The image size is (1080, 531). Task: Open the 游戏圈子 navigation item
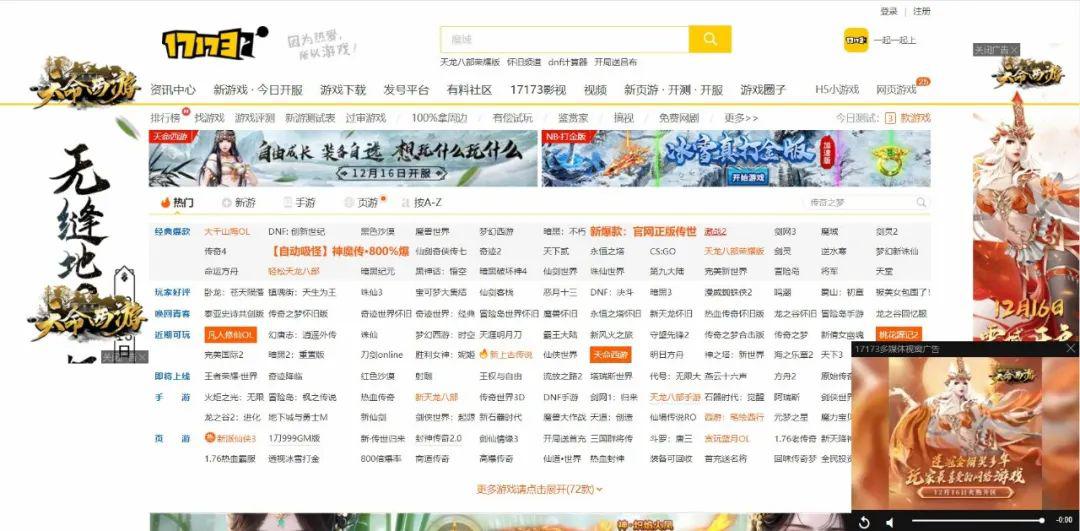[x=763, y=90]
